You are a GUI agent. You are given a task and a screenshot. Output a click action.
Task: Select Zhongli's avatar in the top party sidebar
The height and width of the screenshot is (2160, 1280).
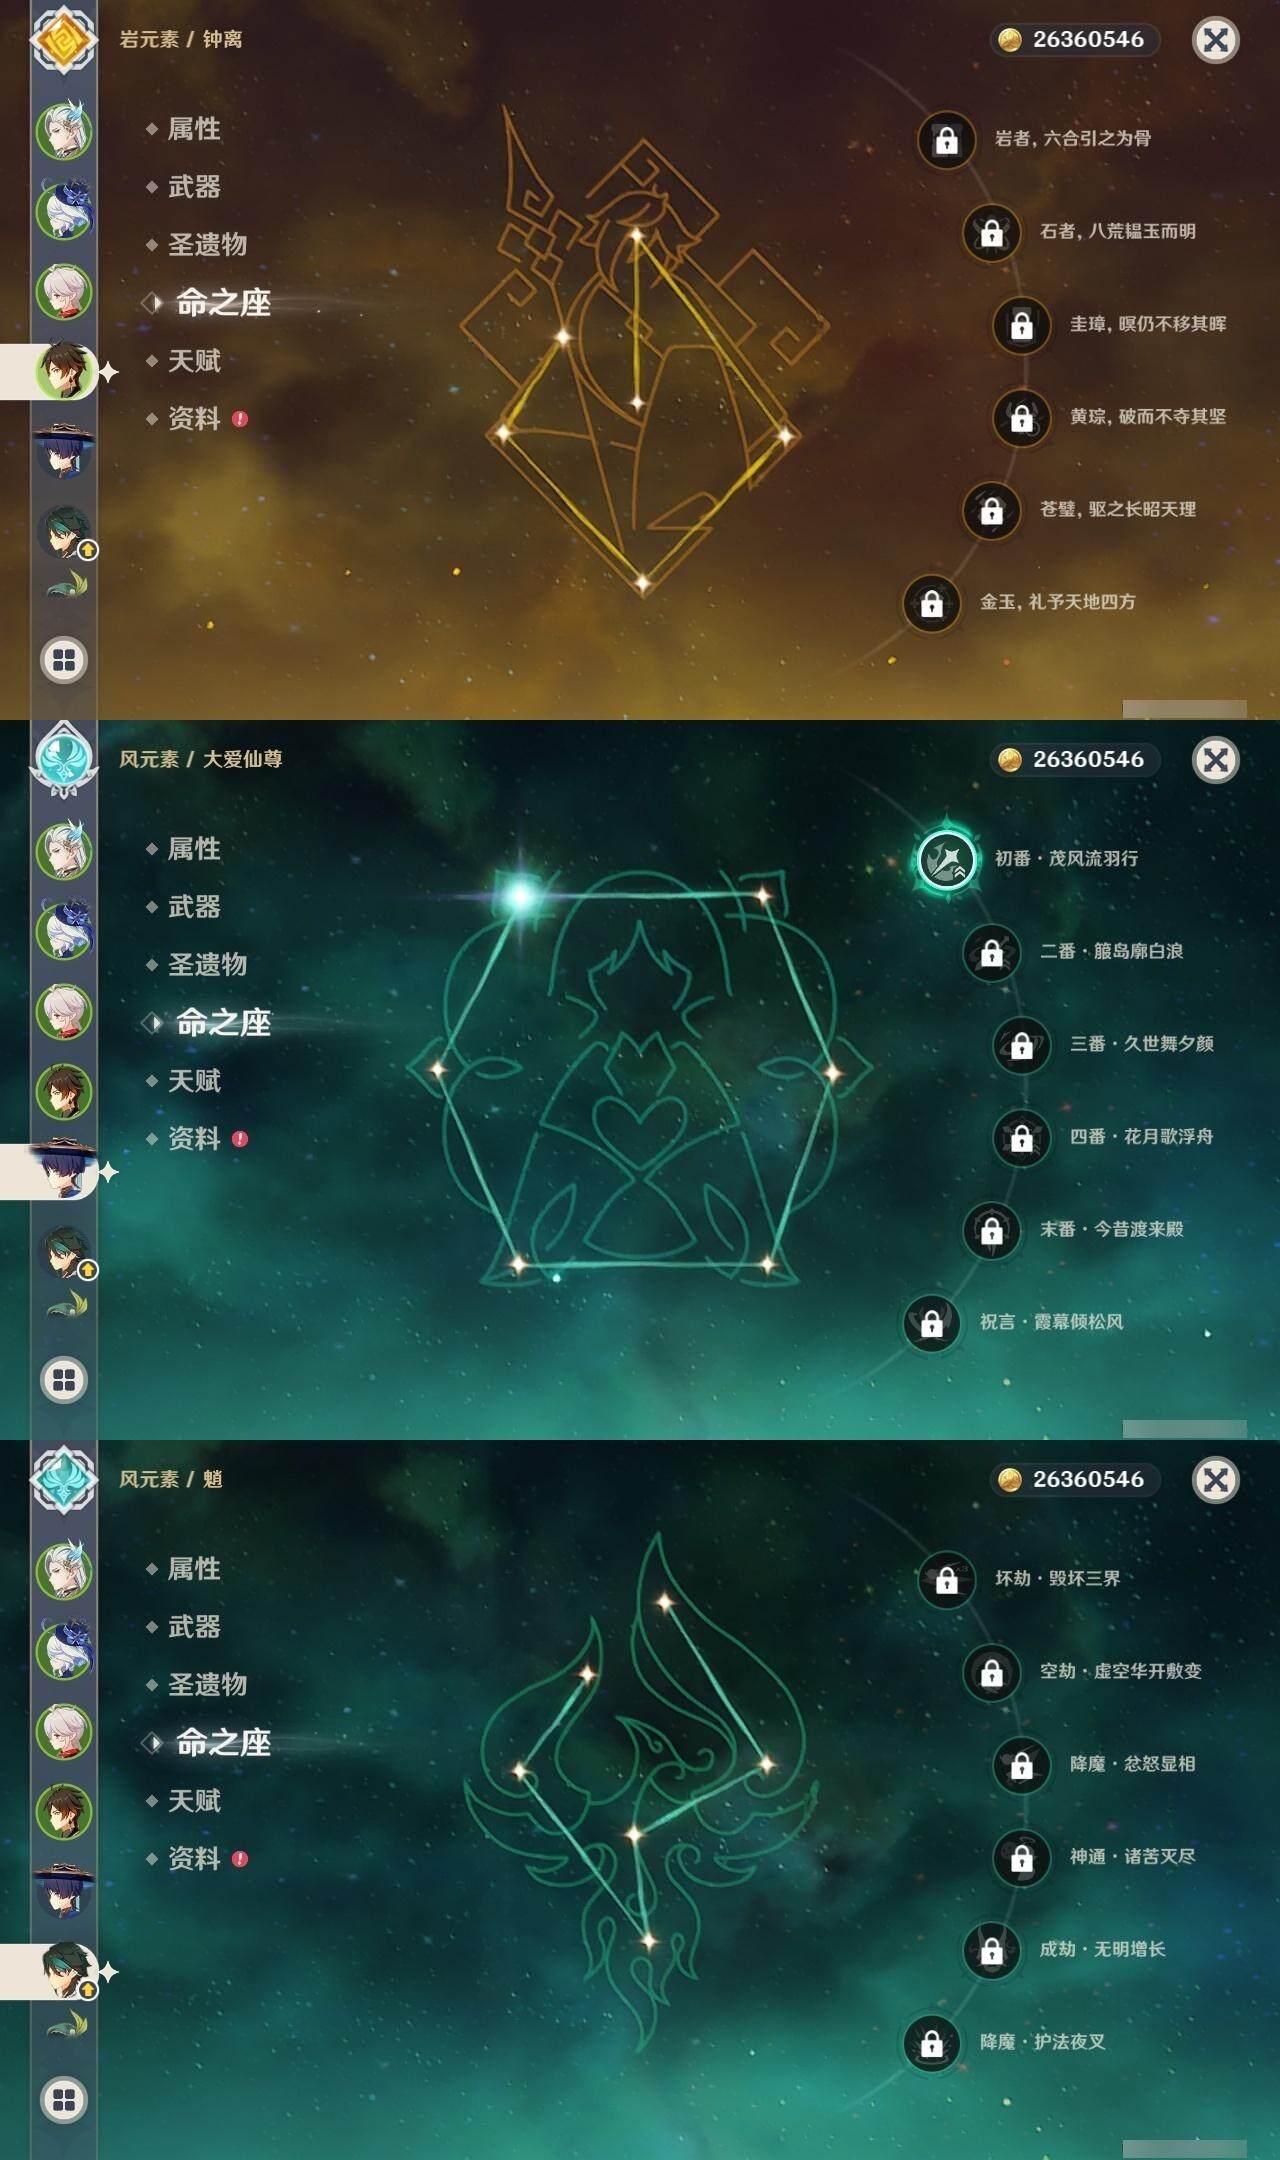pyautogui.click(x=65, y=371)
